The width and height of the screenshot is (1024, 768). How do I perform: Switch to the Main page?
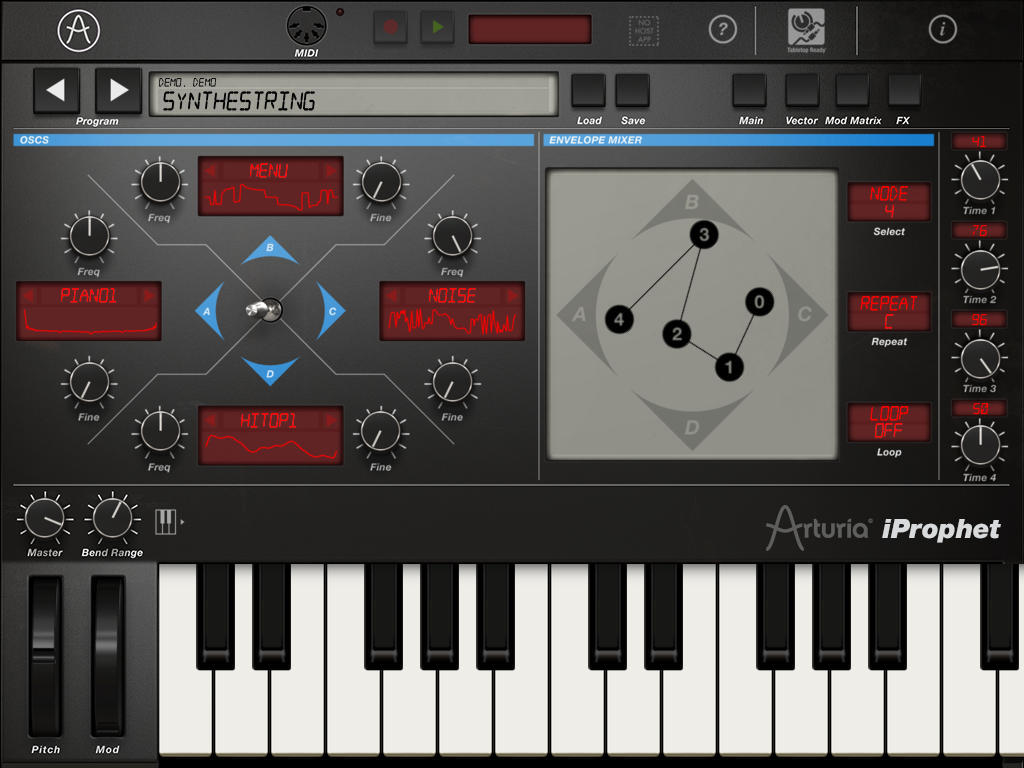pyautogui.click(x=750, y=90)
